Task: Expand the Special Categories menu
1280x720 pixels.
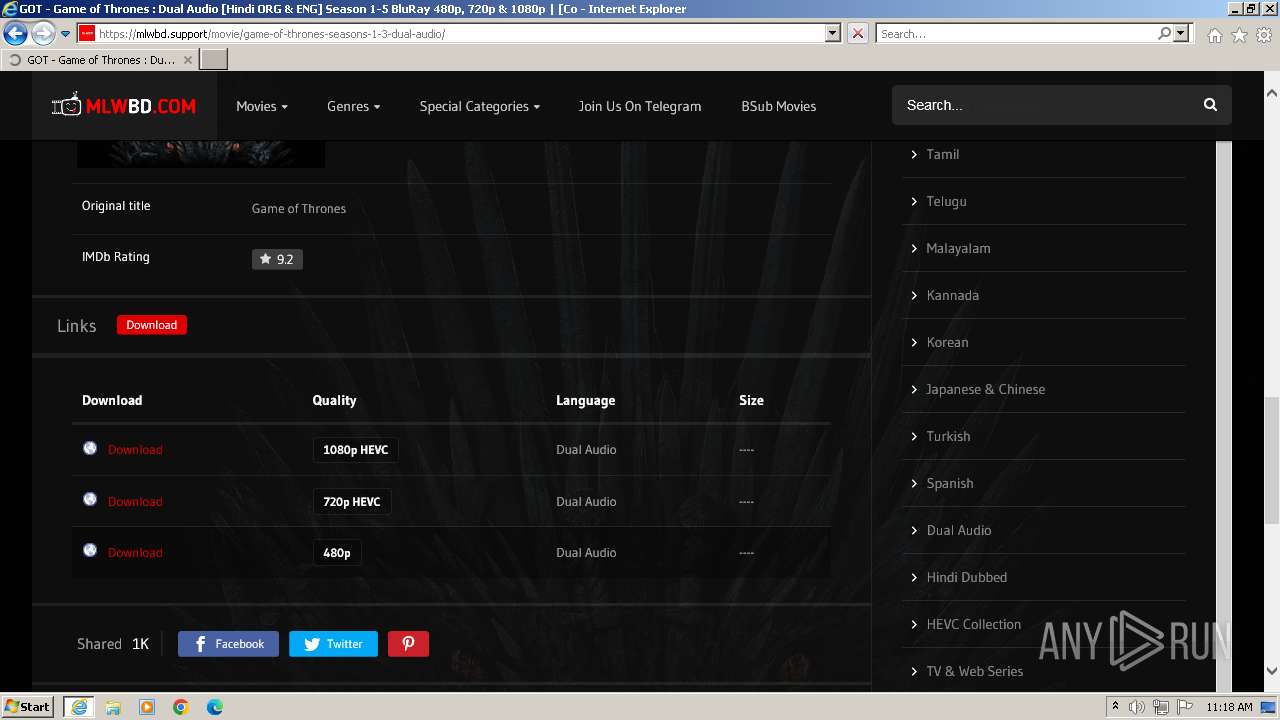Action: tap(479, 106)
